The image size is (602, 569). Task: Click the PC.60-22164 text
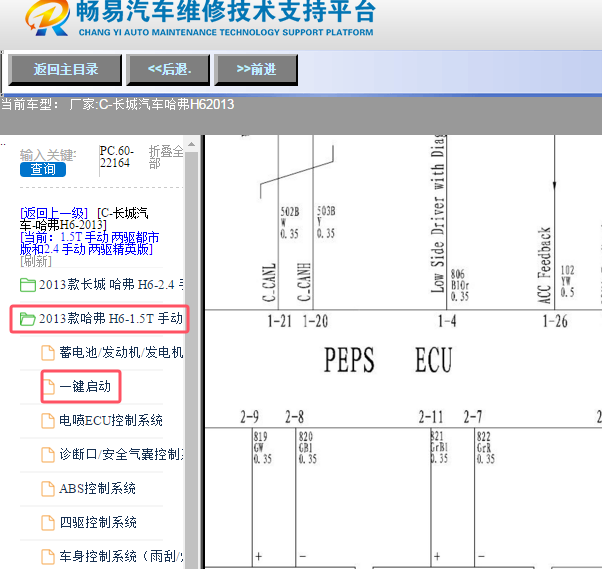(x=116, y=157)
